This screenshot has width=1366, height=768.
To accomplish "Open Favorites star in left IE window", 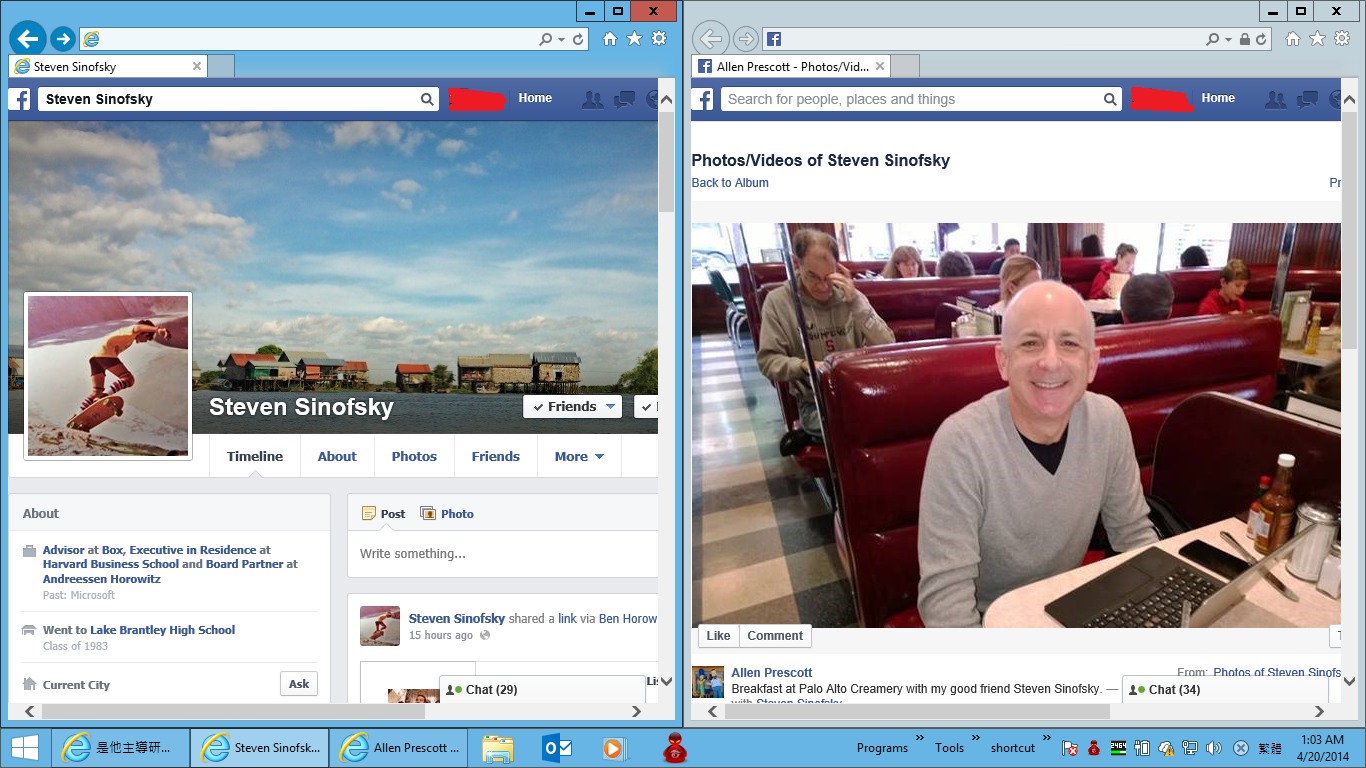I will point(634,39).
